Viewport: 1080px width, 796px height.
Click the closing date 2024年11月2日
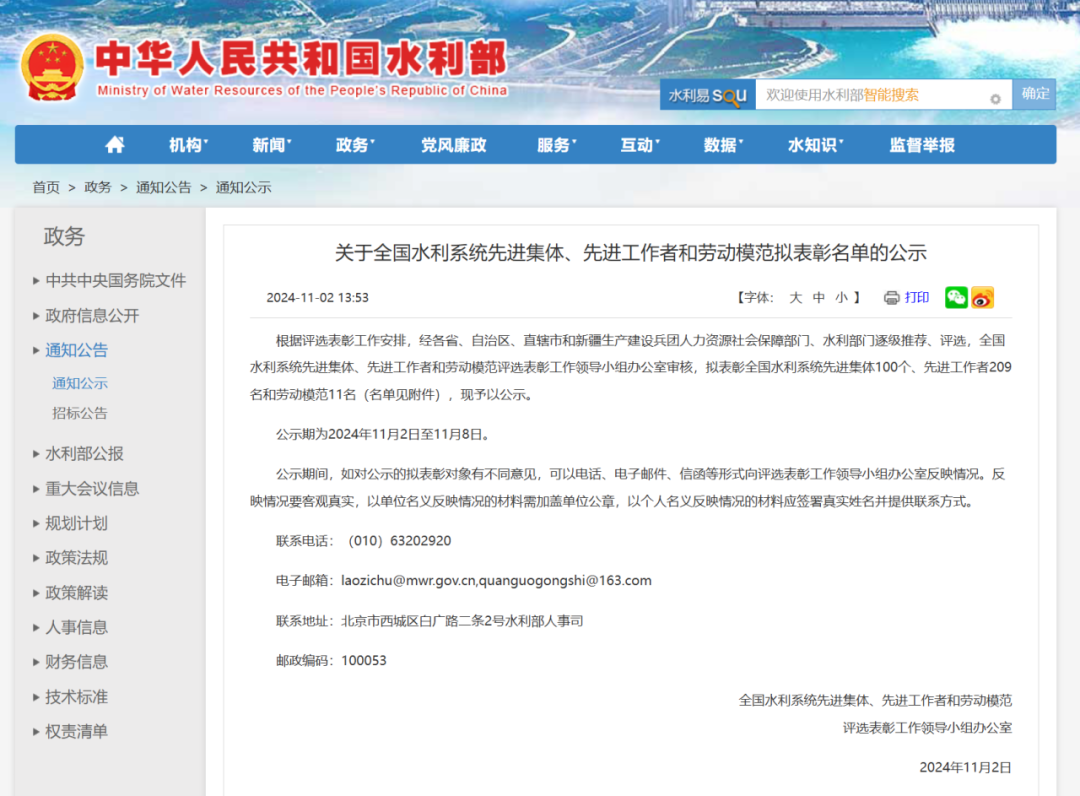(966, 767)
